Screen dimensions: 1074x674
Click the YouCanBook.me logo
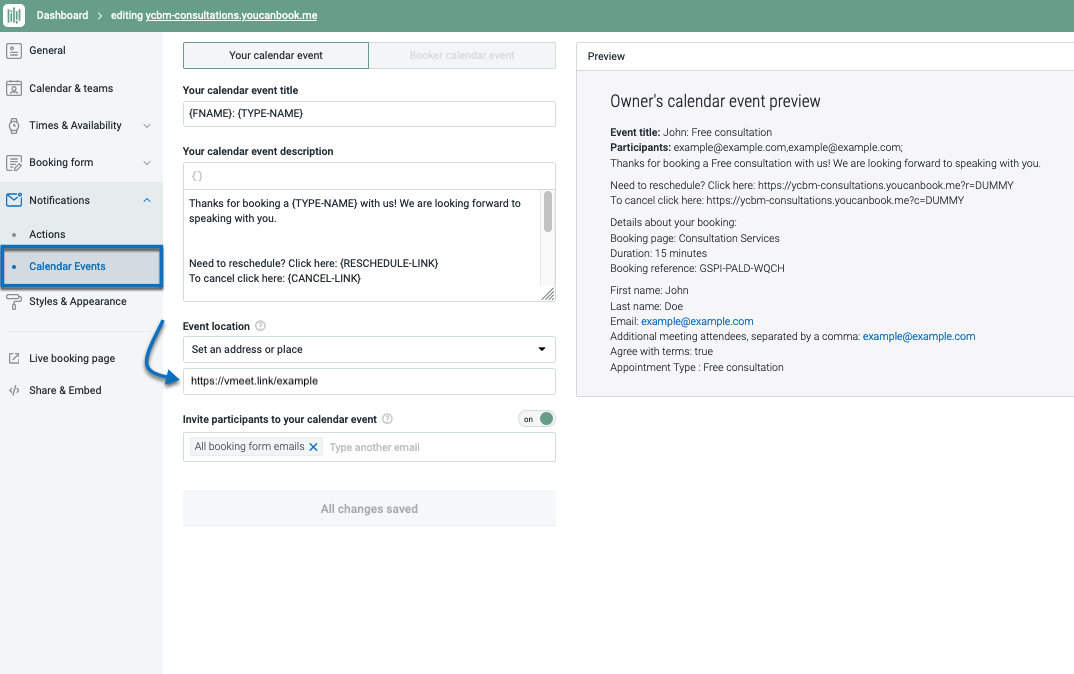[13, 15]
